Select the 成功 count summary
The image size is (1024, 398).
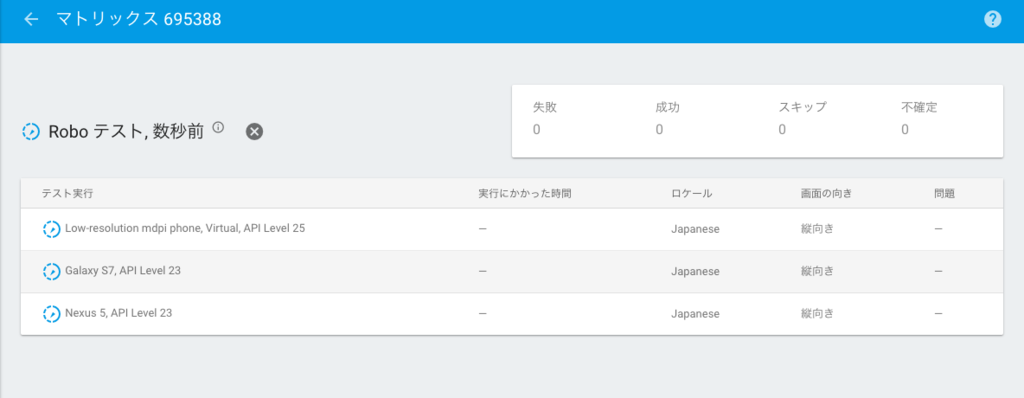click(667, 118)
